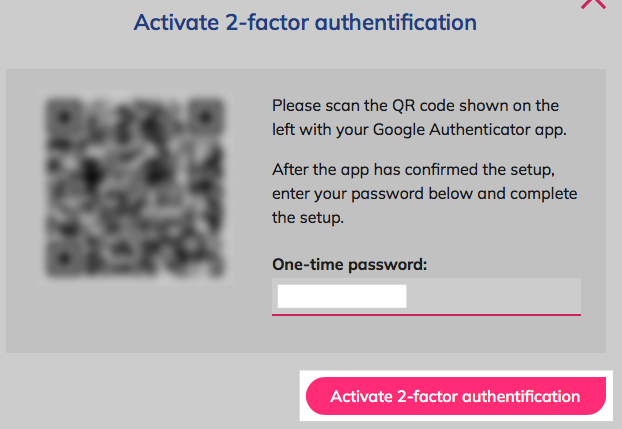Screen dimensions: 622x429
Task: Click the final "the setup." text line
Action: click(x=308, y=218)
